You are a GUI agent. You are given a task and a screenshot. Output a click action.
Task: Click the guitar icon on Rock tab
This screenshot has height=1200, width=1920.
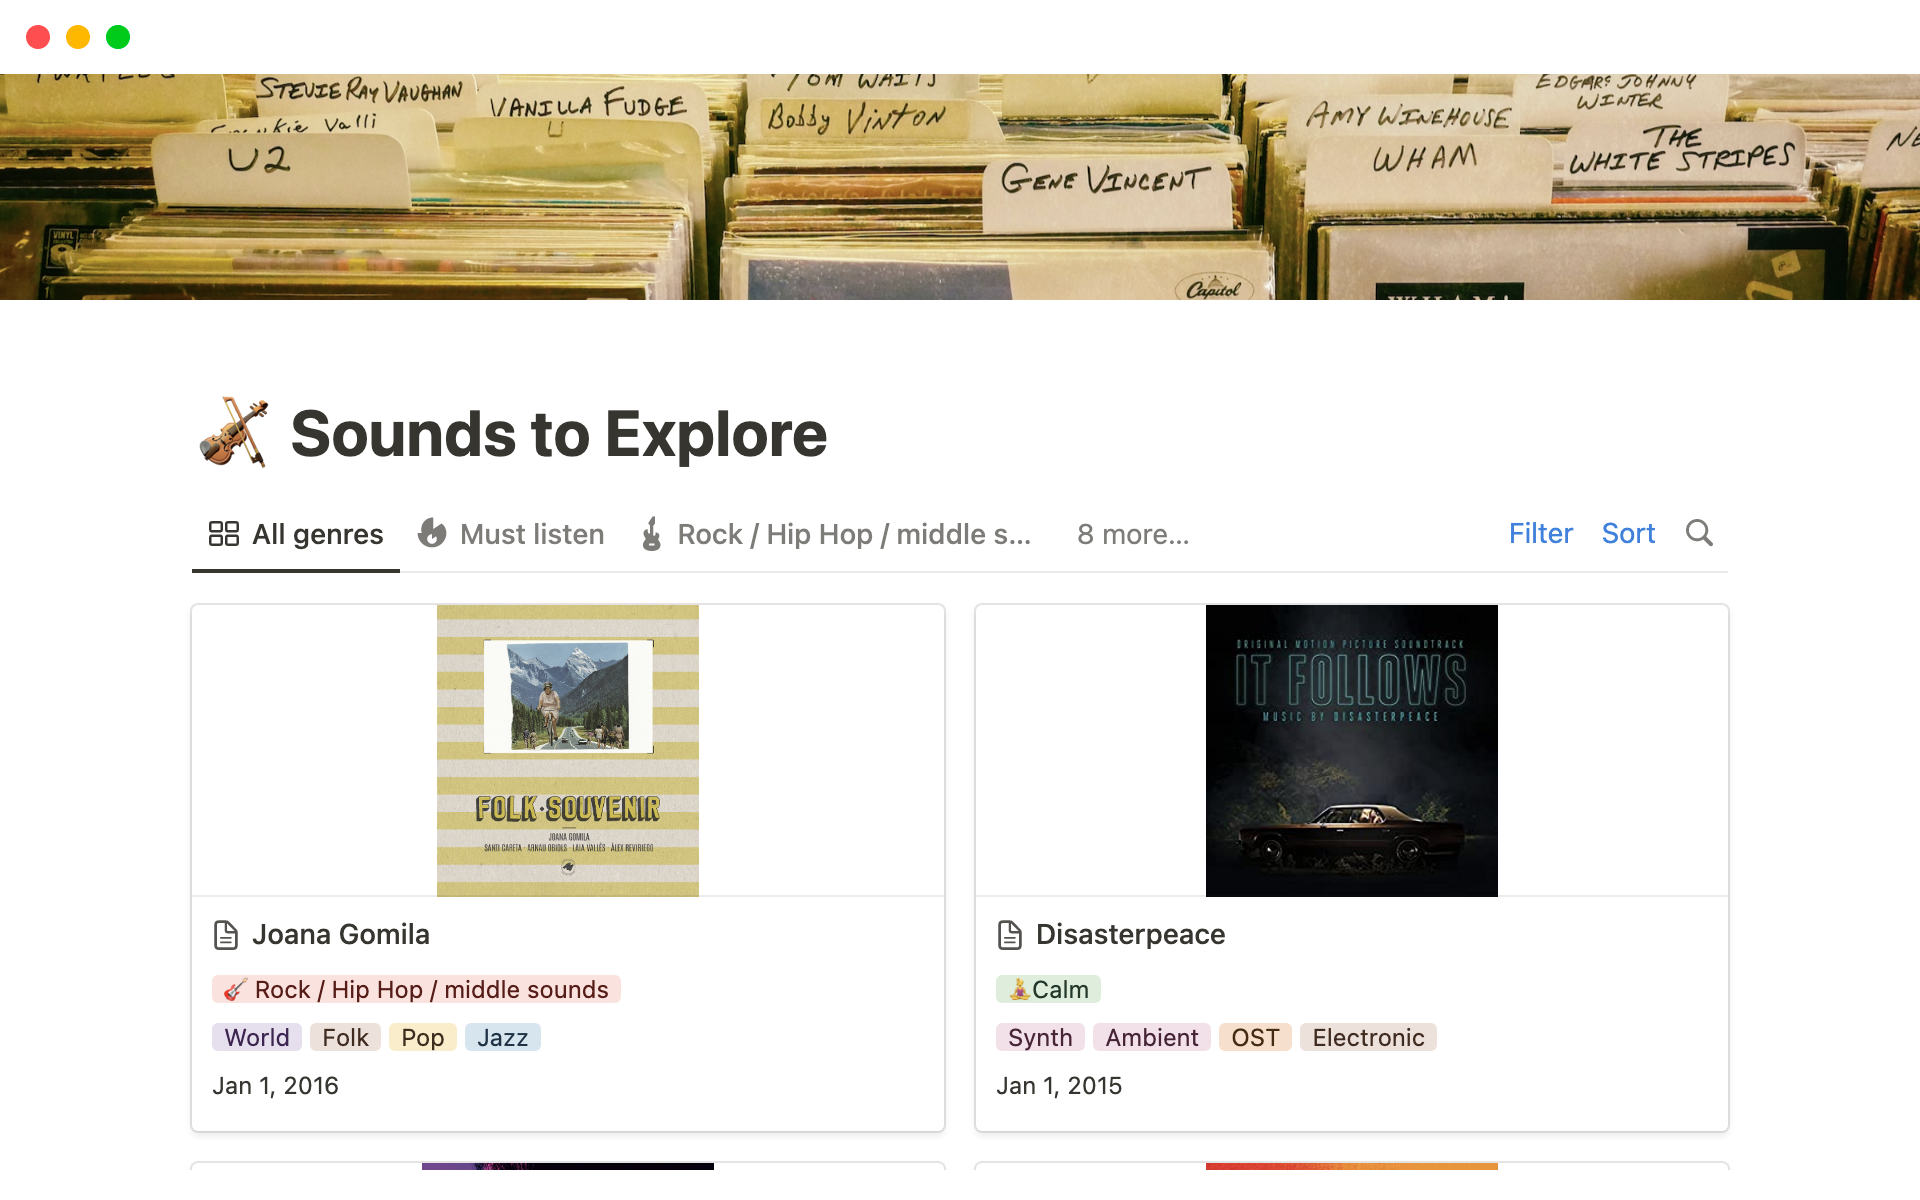pyautogui.click(x=652, y=534)
